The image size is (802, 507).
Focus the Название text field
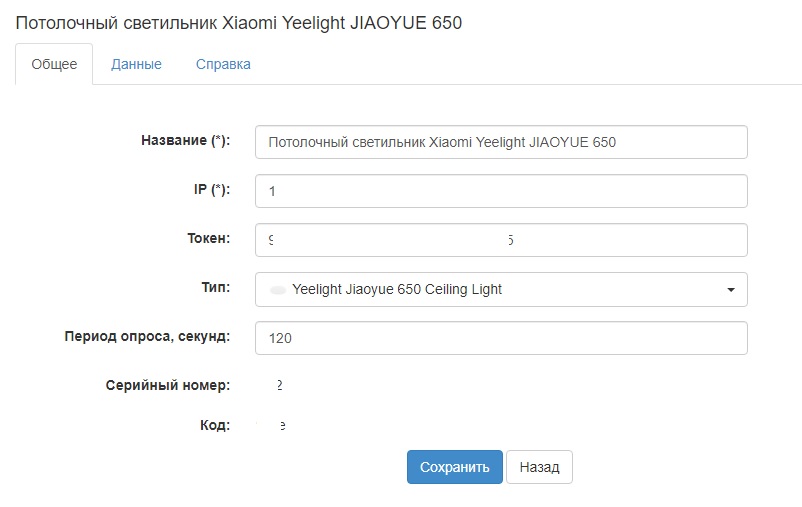[501, 142]
